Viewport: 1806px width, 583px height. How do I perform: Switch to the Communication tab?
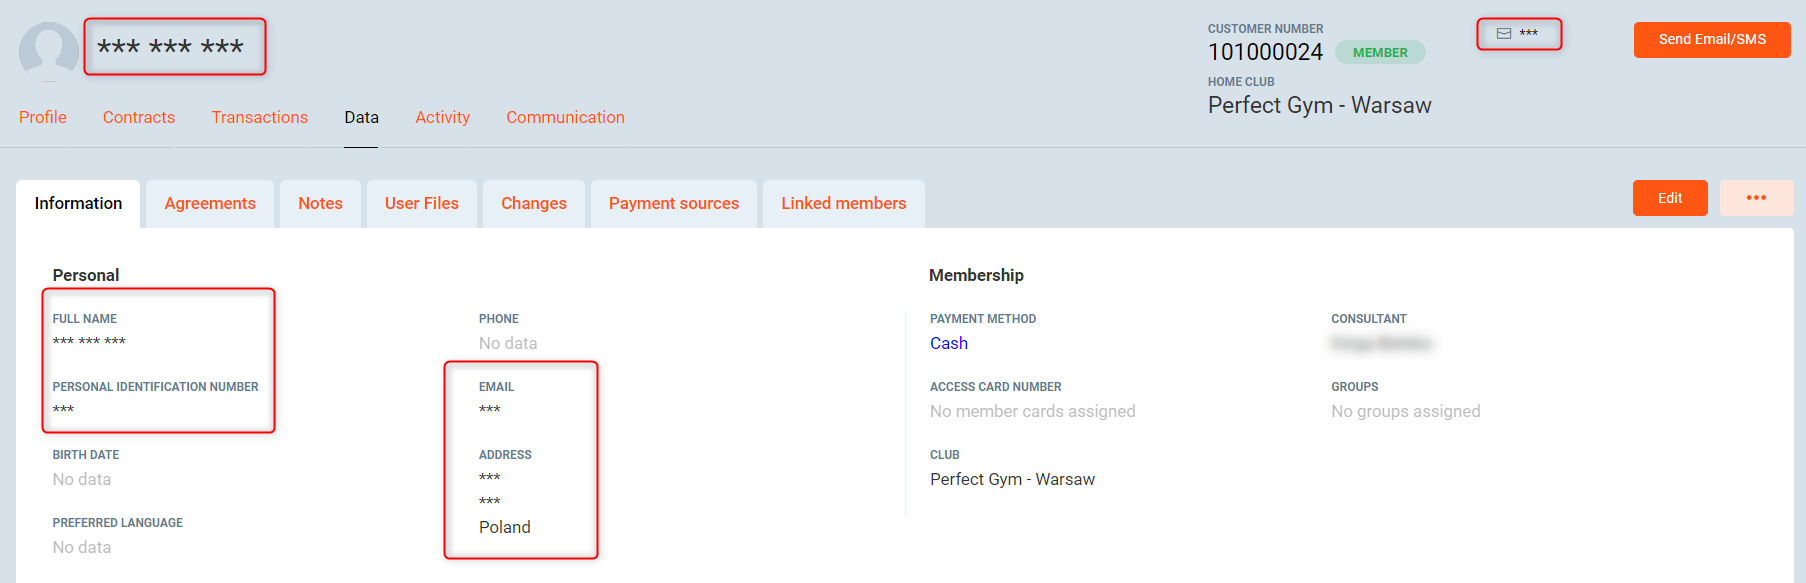point(565,117)
